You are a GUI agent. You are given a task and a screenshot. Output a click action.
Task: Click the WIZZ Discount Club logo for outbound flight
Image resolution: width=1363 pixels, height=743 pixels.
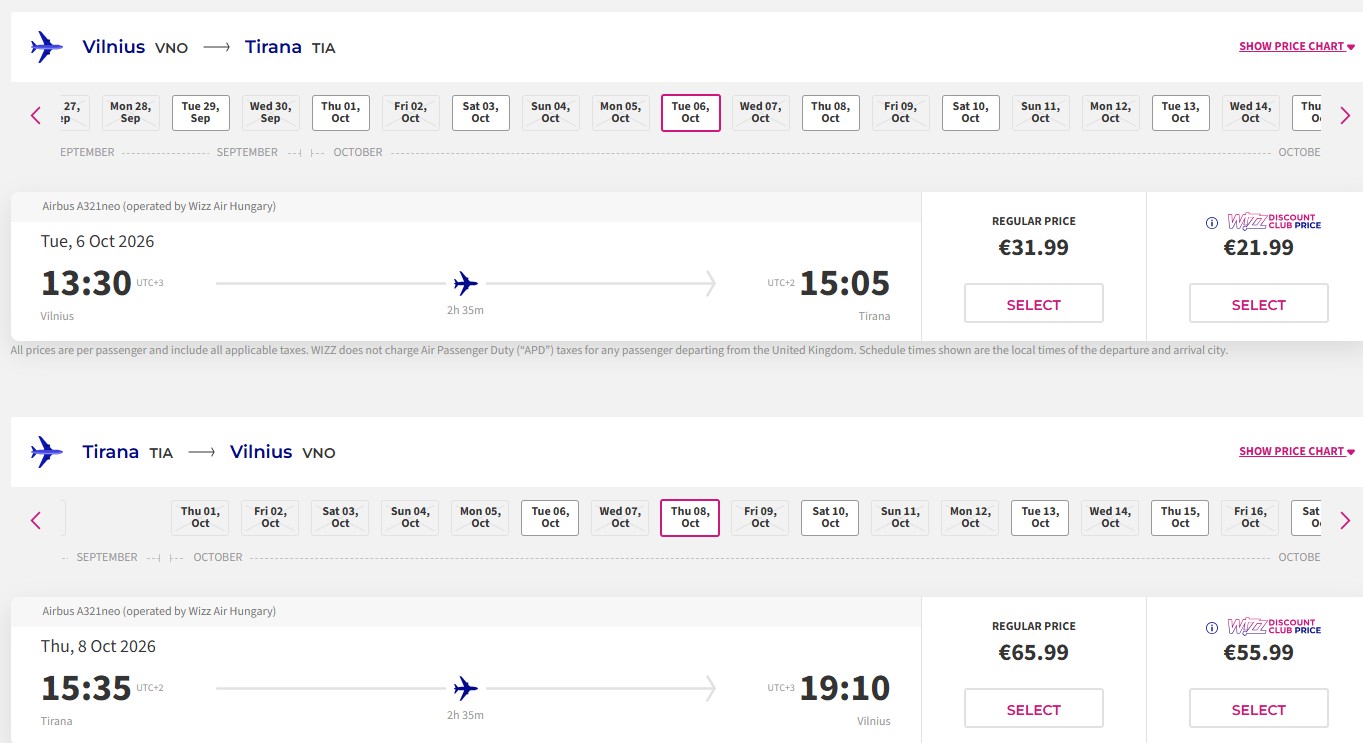click(x=1274, y=222)
